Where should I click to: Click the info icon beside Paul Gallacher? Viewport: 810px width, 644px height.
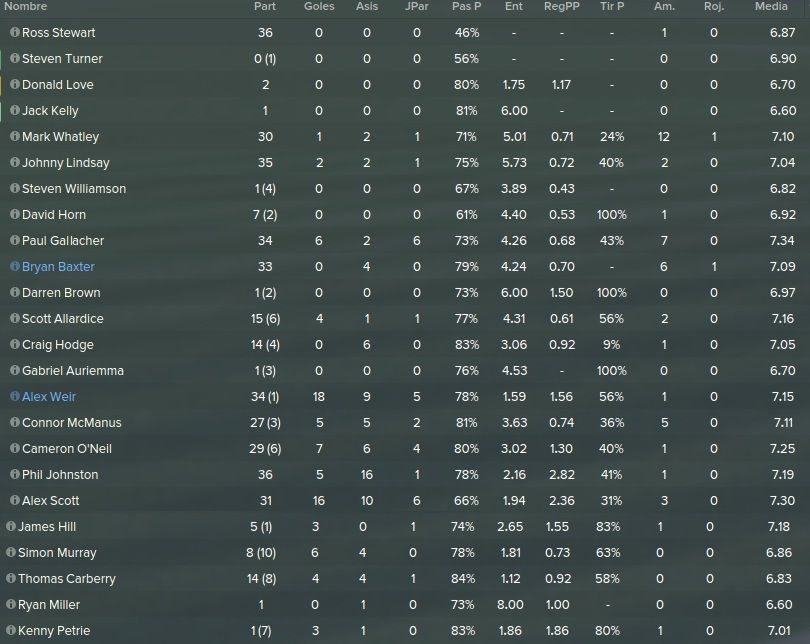(15, 240)
